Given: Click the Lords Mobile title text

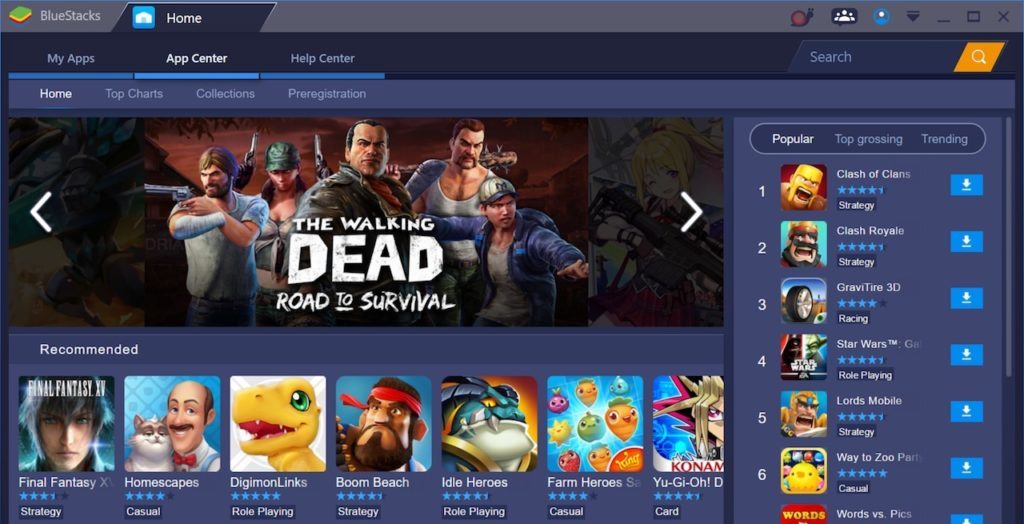Looking at the screenshot, I should (x=869, y=401).
